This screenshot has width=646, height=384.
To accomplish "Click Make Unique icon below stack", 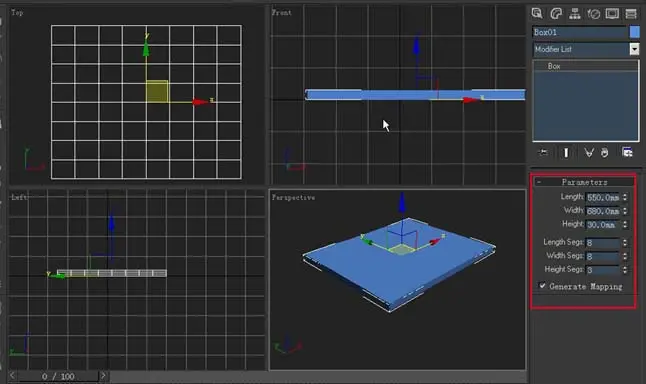I will click(x=589, y=152).
